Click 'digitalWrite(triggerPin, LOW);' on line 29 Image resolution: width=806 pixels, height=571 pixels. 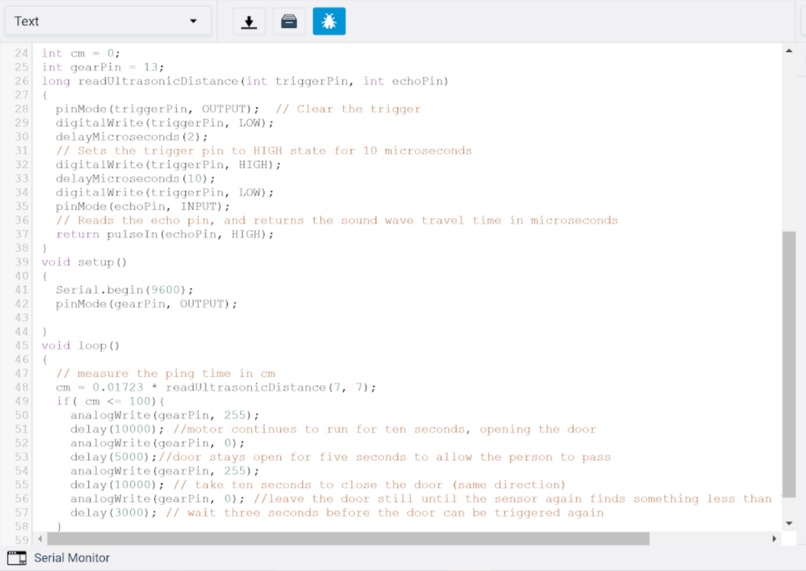pyautogui.click(x=164, y=123)
